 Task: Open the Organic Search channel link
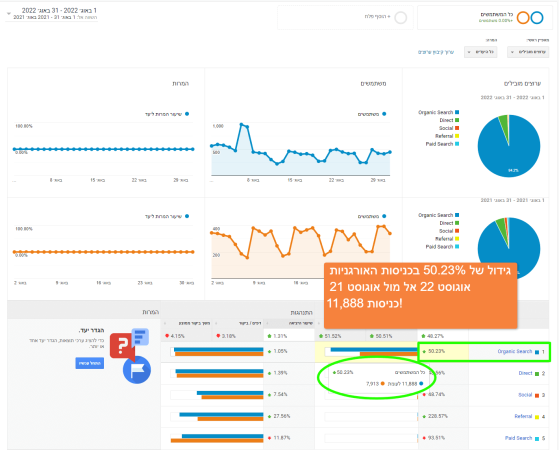tap(514, 352)
